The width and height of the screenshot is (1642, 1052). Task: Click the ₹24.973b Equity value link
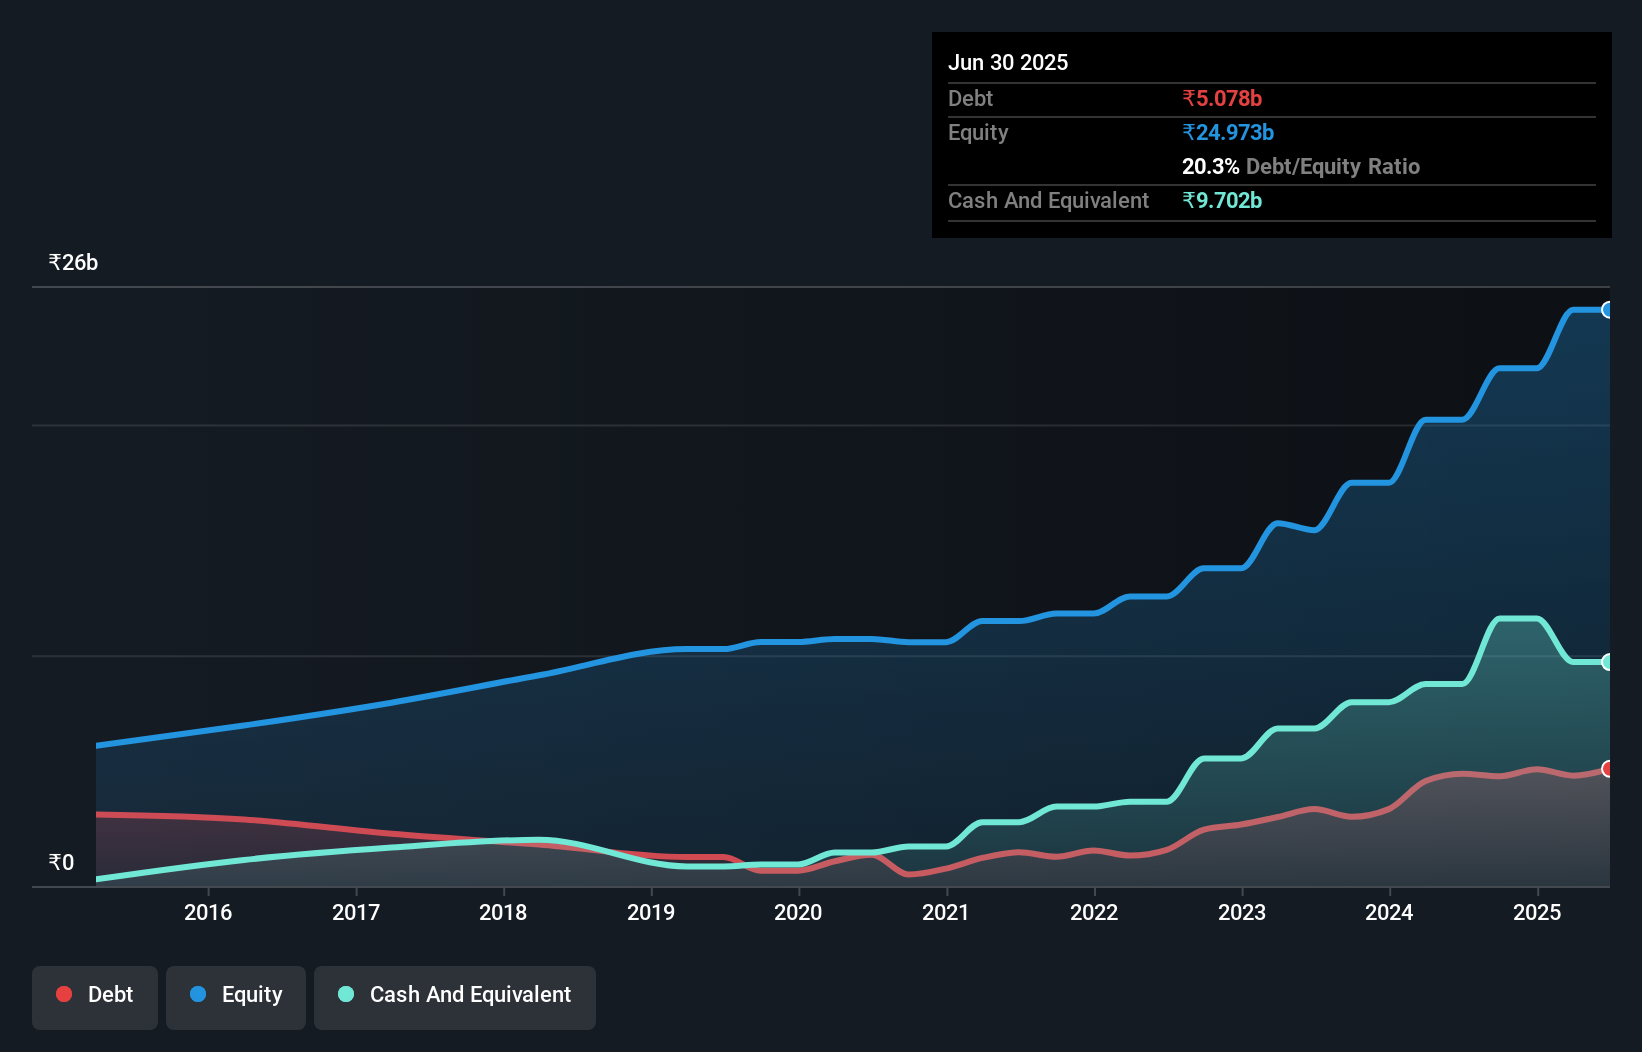click(x=1228, y=132)
